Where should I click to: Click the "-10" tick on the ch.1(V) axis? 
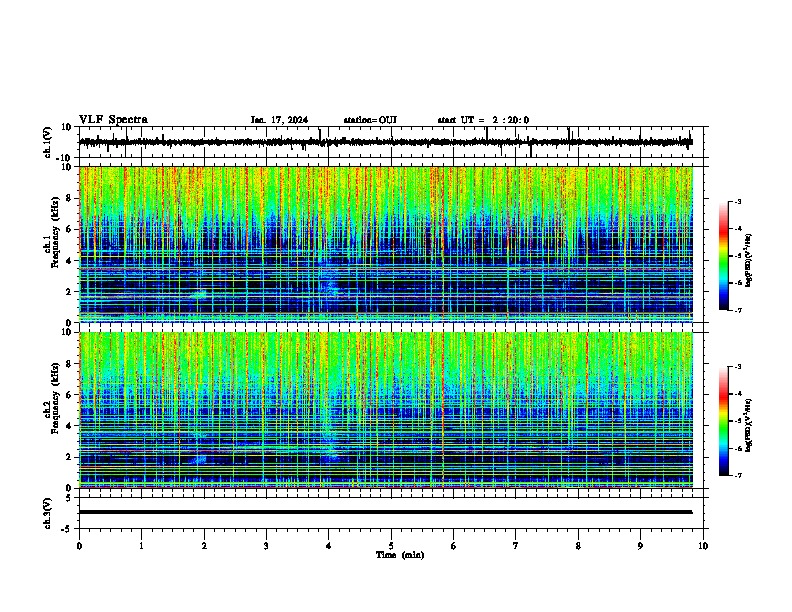point(65,158)
